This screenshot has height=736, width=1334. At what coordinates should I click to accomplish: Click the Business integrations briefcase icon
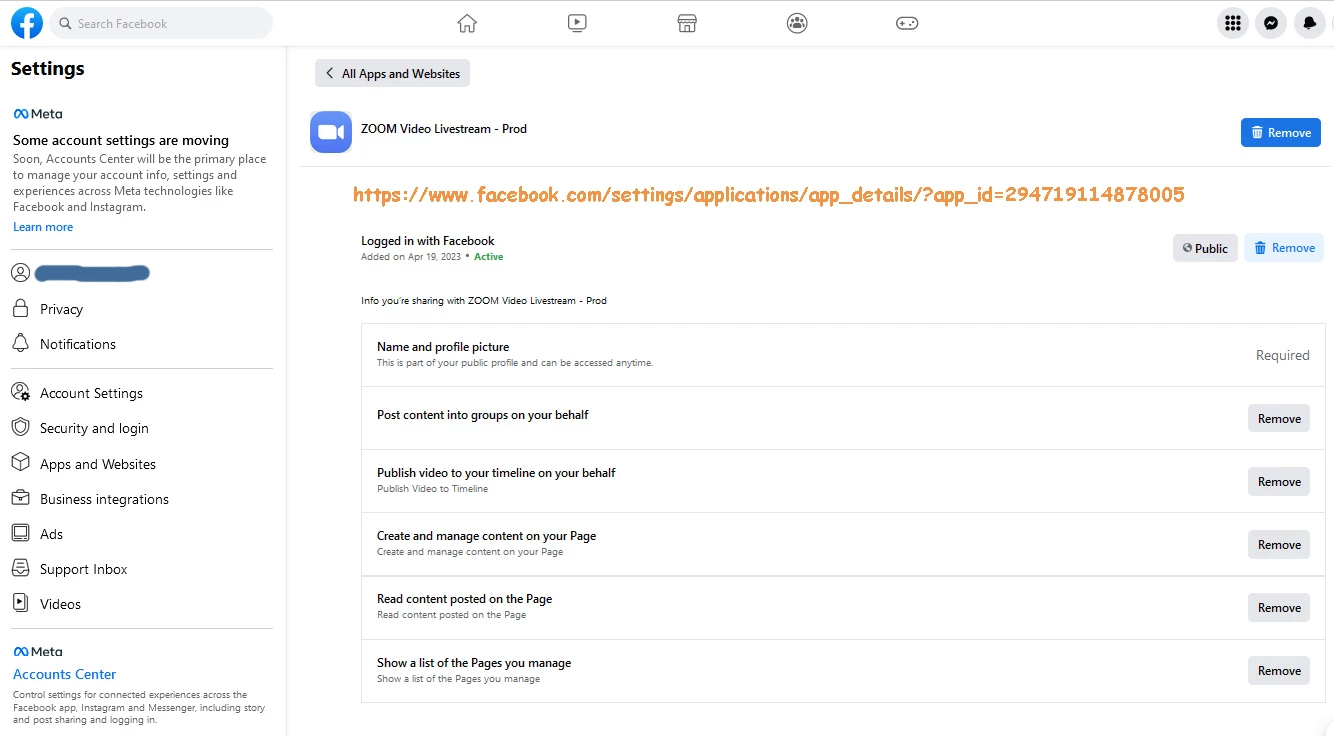click(20, 498)
